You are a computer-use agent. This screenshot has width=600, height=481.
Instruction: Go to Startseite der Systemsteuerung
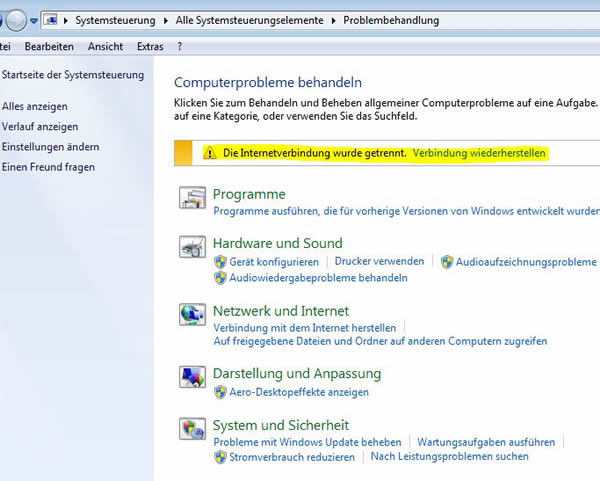(x=73, y=75)
